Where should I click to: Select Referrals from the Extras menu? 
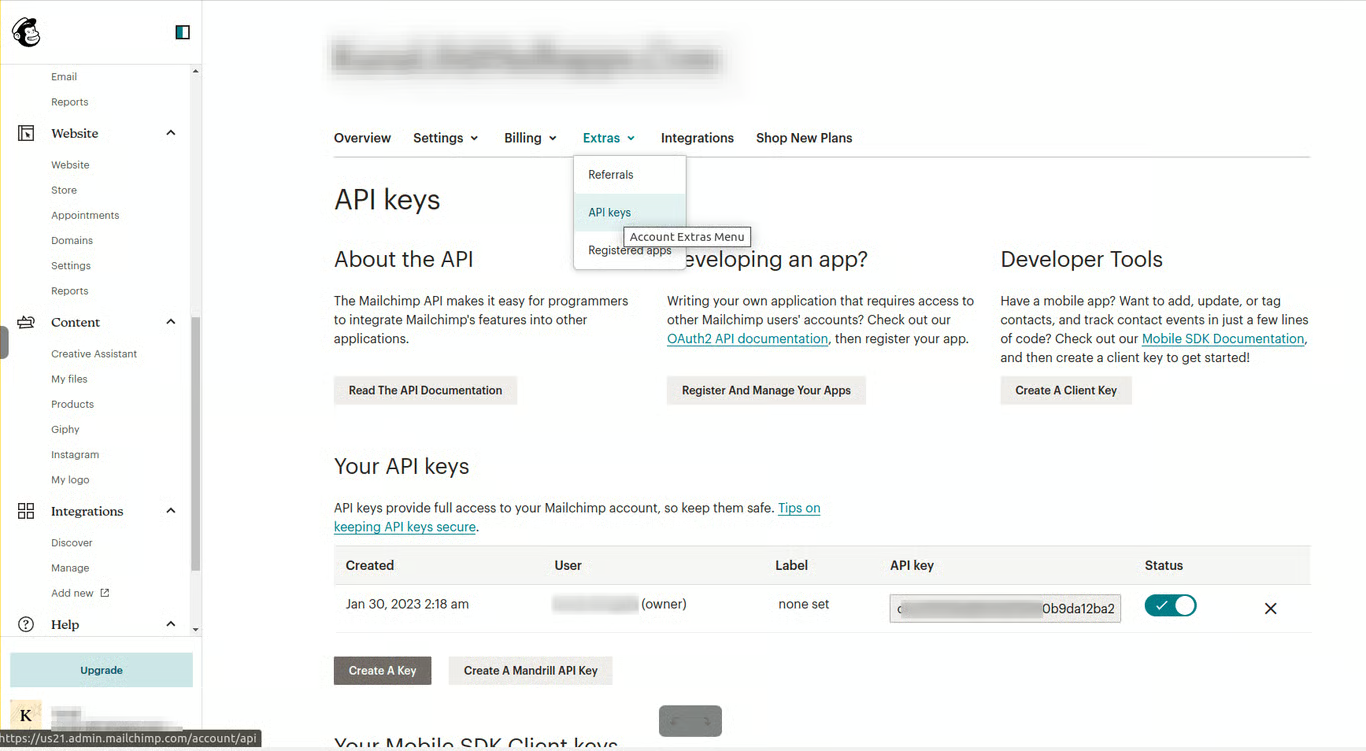[x=630, y=175]
